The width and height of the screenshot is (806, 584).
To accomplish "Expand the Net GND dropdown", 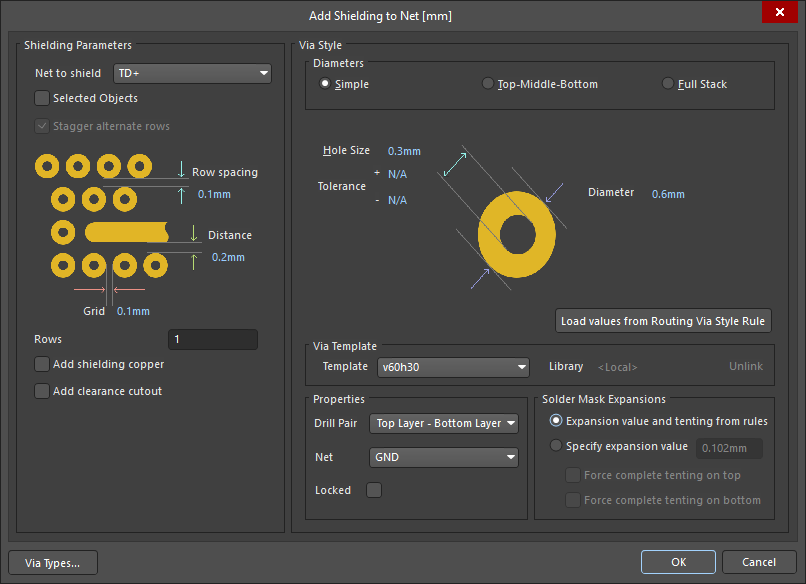I will 444,457.
